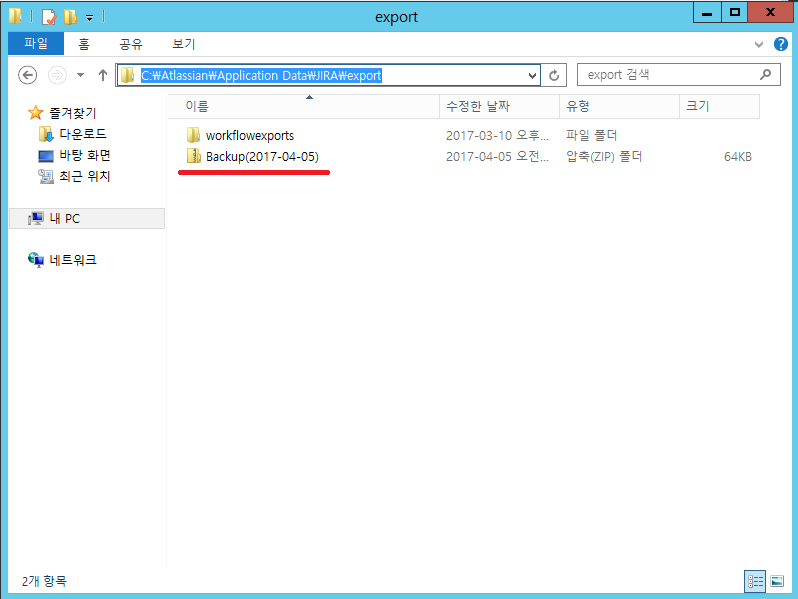Click the explorer window icon in title bar
798x599 pixels.
[x=15, y=16]
